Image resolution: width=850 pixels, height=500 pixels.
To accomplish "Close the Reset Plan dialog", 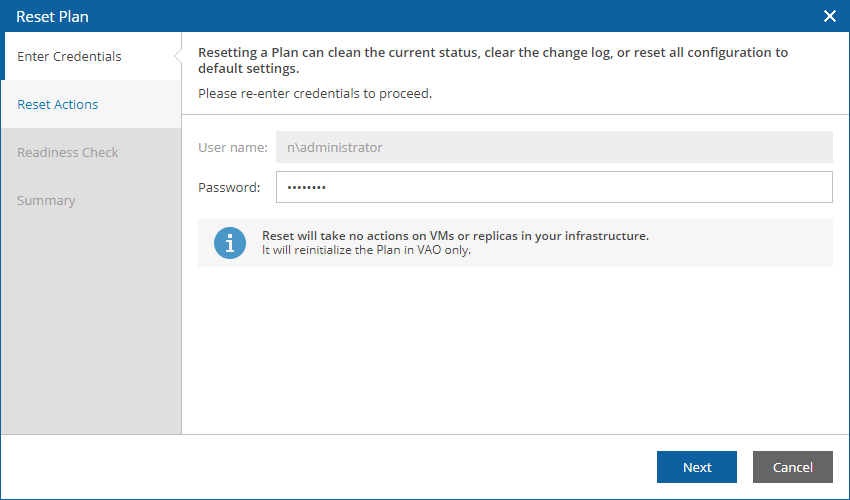I will (x=829, y=16).
